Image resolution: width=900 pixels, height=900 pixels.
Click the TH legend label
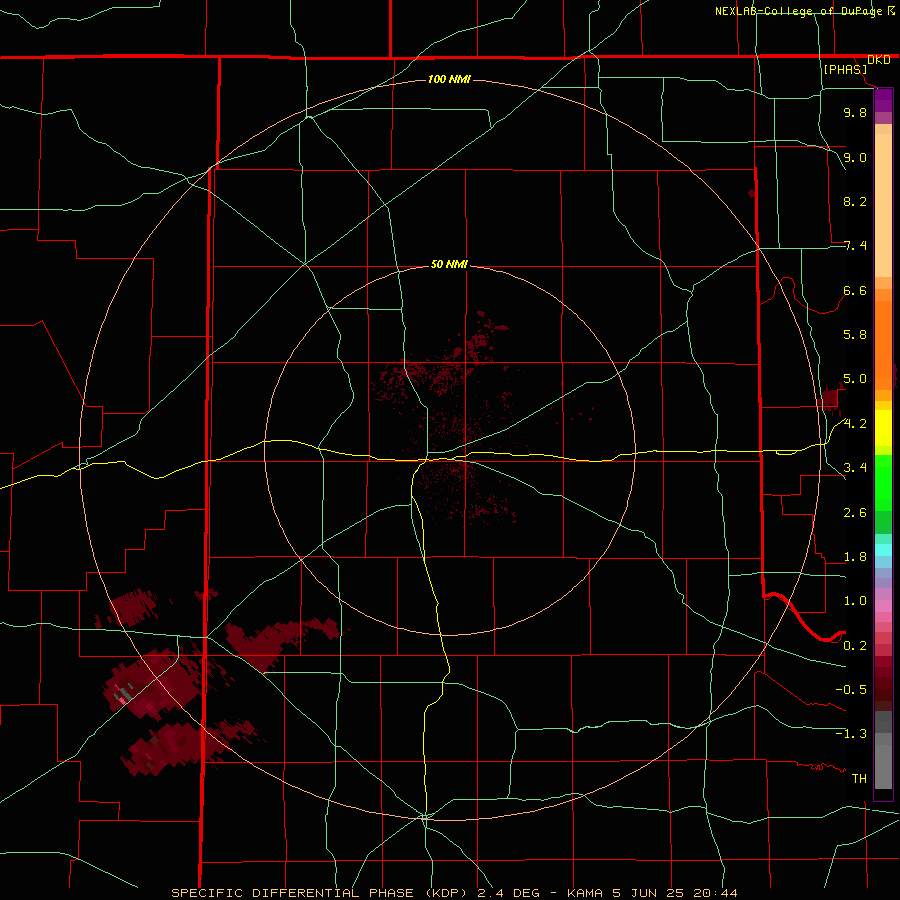(x=859, y=779)
